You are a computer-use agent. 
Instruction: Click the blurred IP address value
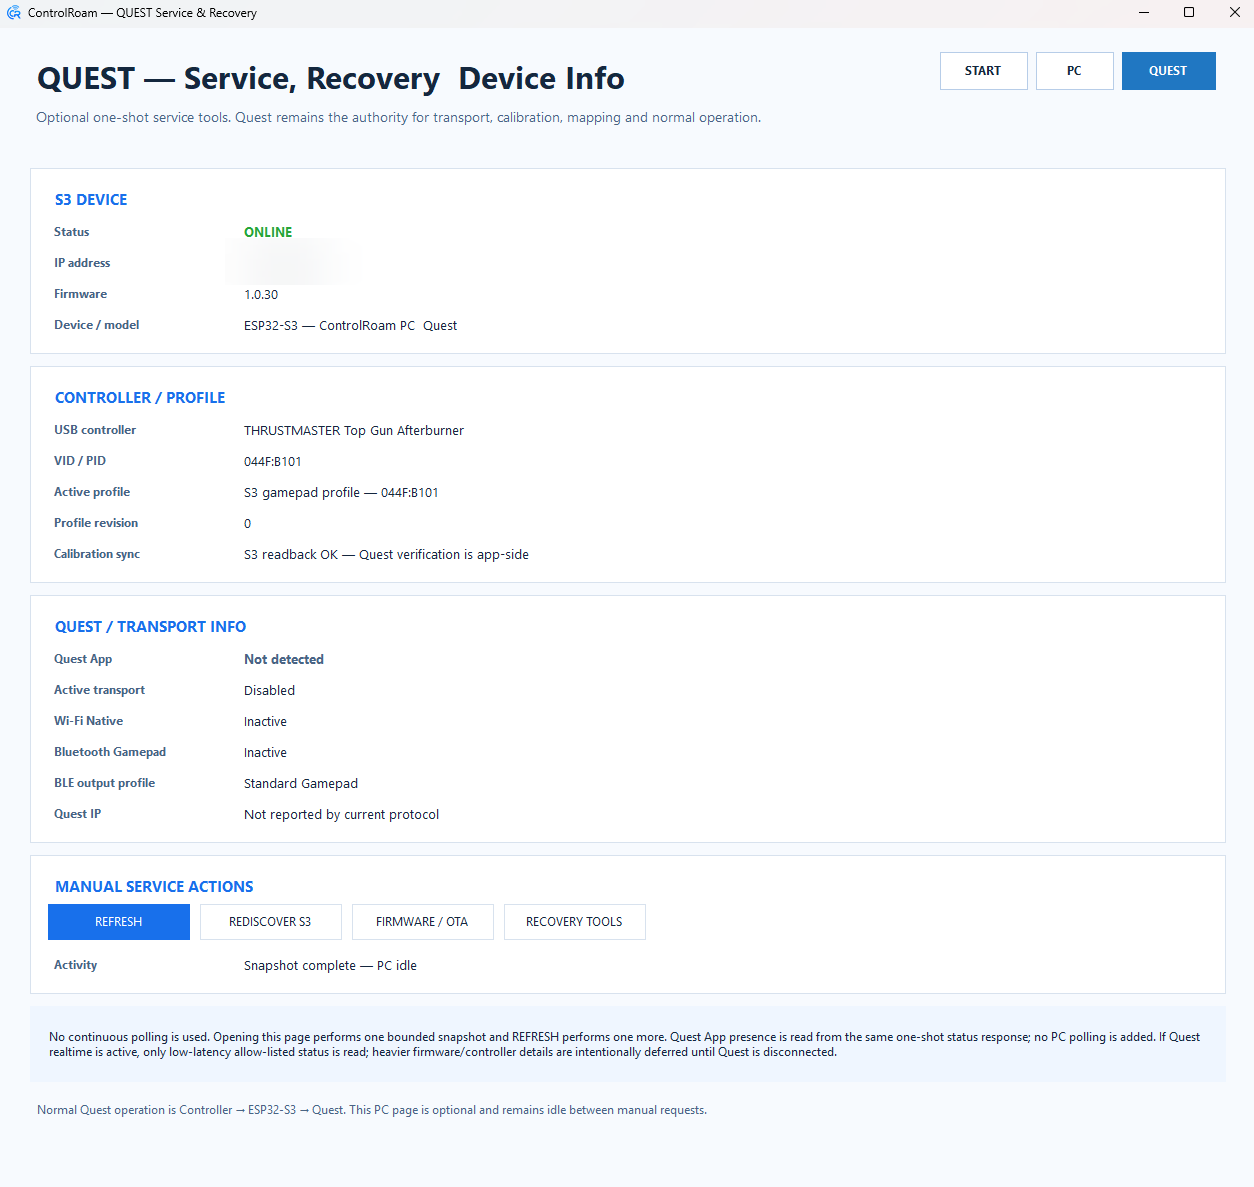[x=290, y=263]
